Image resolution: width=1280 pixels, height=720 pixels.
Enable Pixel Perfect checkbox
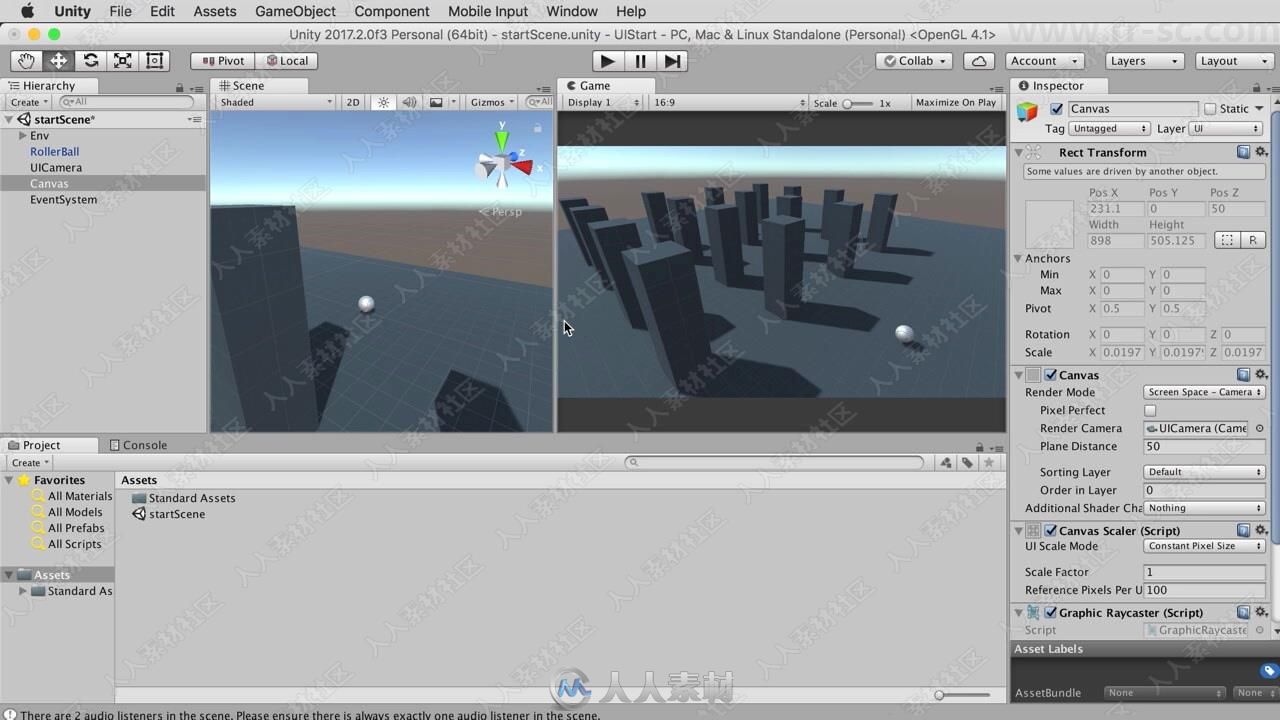tap(1150, 410)
